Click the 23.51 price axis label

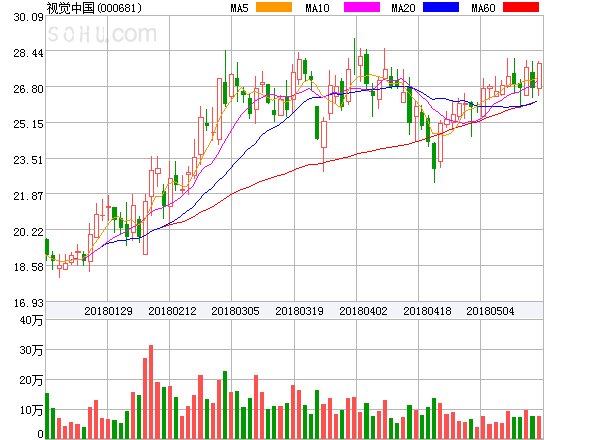pos(28,160)
